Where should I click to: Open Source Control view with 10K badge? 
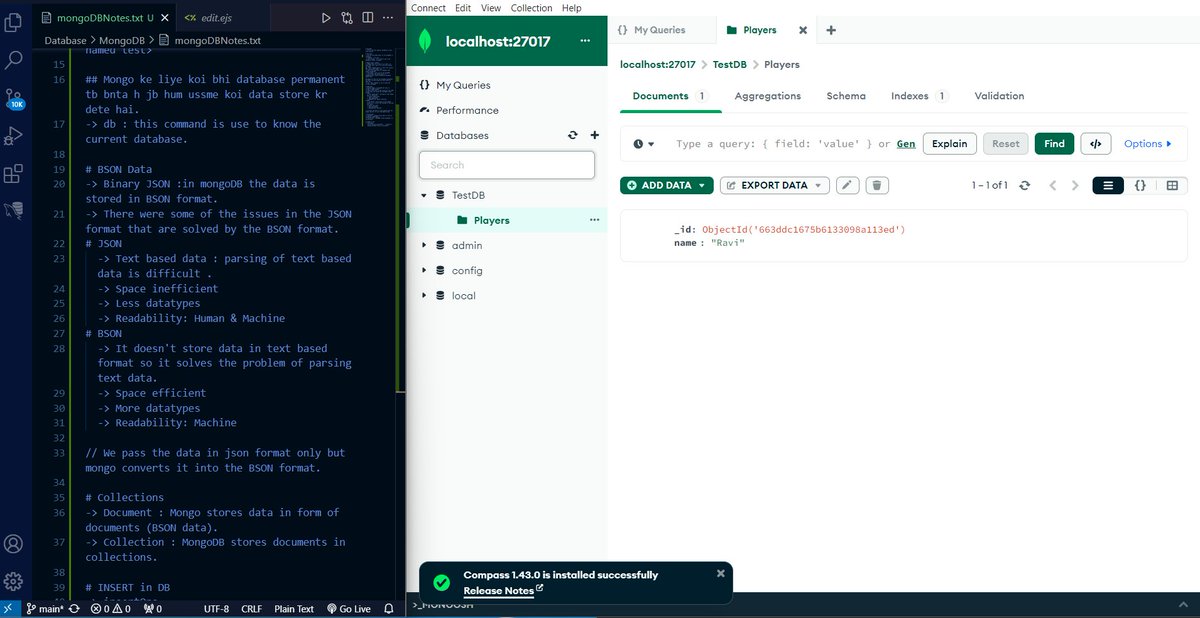14,98
